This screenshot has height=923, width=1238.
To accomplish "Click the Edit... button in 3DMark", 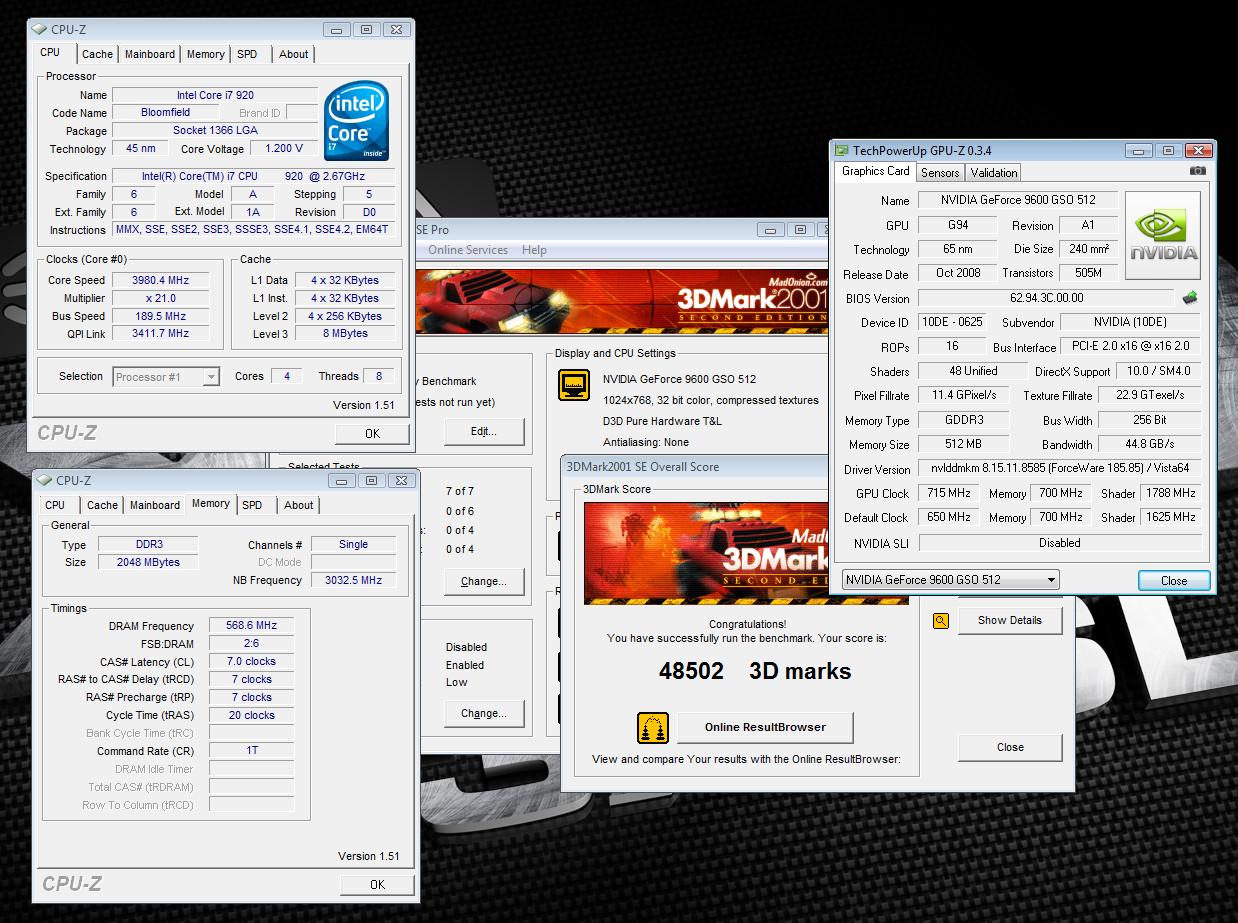I will pyautogui.click(x=484, y=432).
